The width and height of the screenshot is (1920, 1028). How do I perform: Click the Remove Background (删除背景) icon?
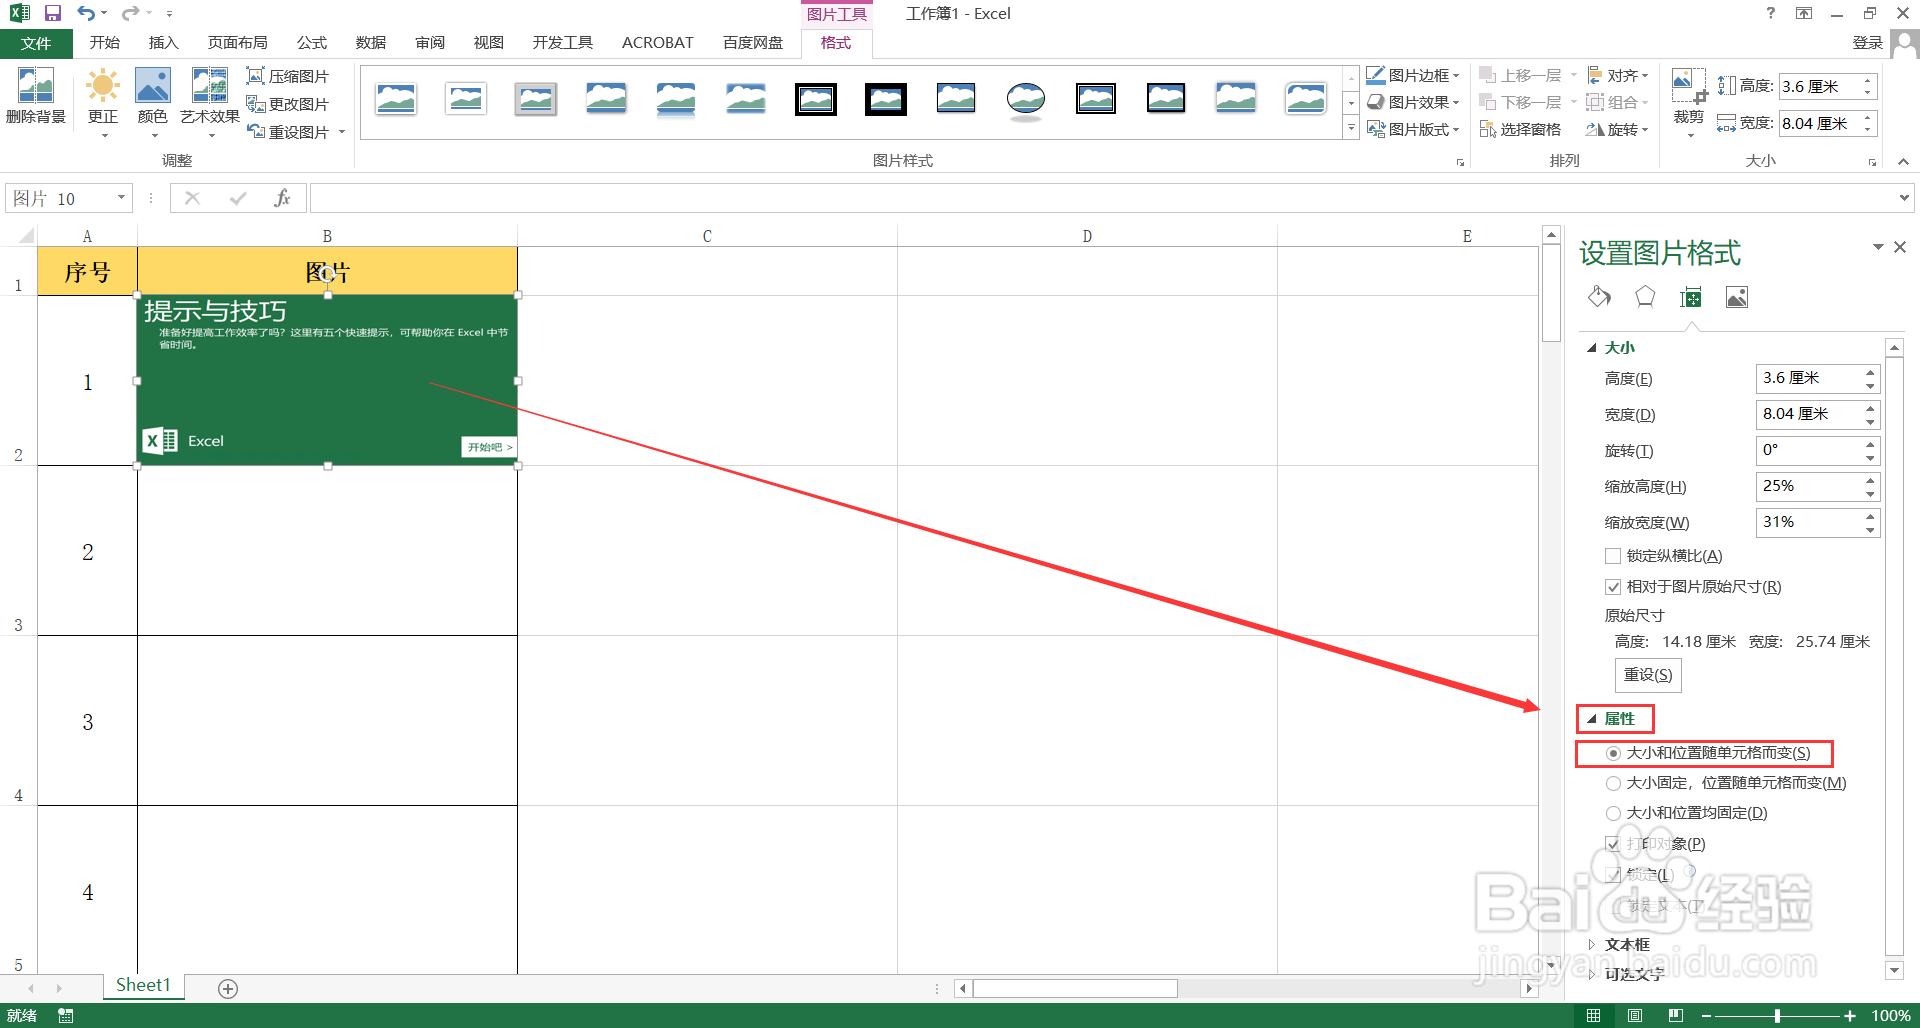(36, 96)
